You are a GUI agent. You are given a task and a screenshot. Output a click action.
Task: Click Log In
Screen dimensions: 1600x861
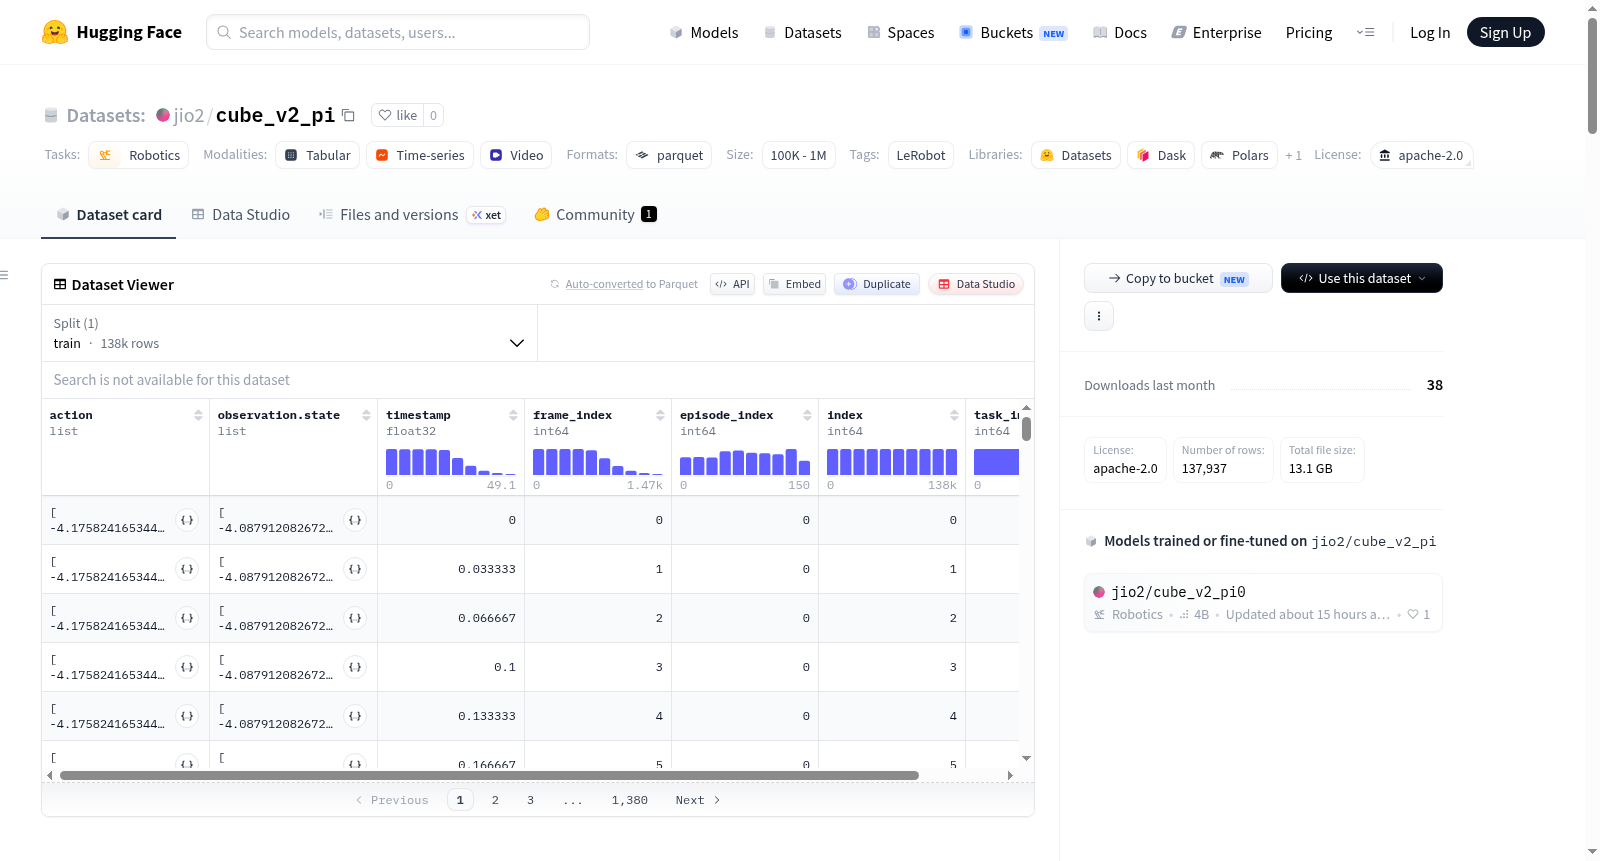tap(1430, 32)
